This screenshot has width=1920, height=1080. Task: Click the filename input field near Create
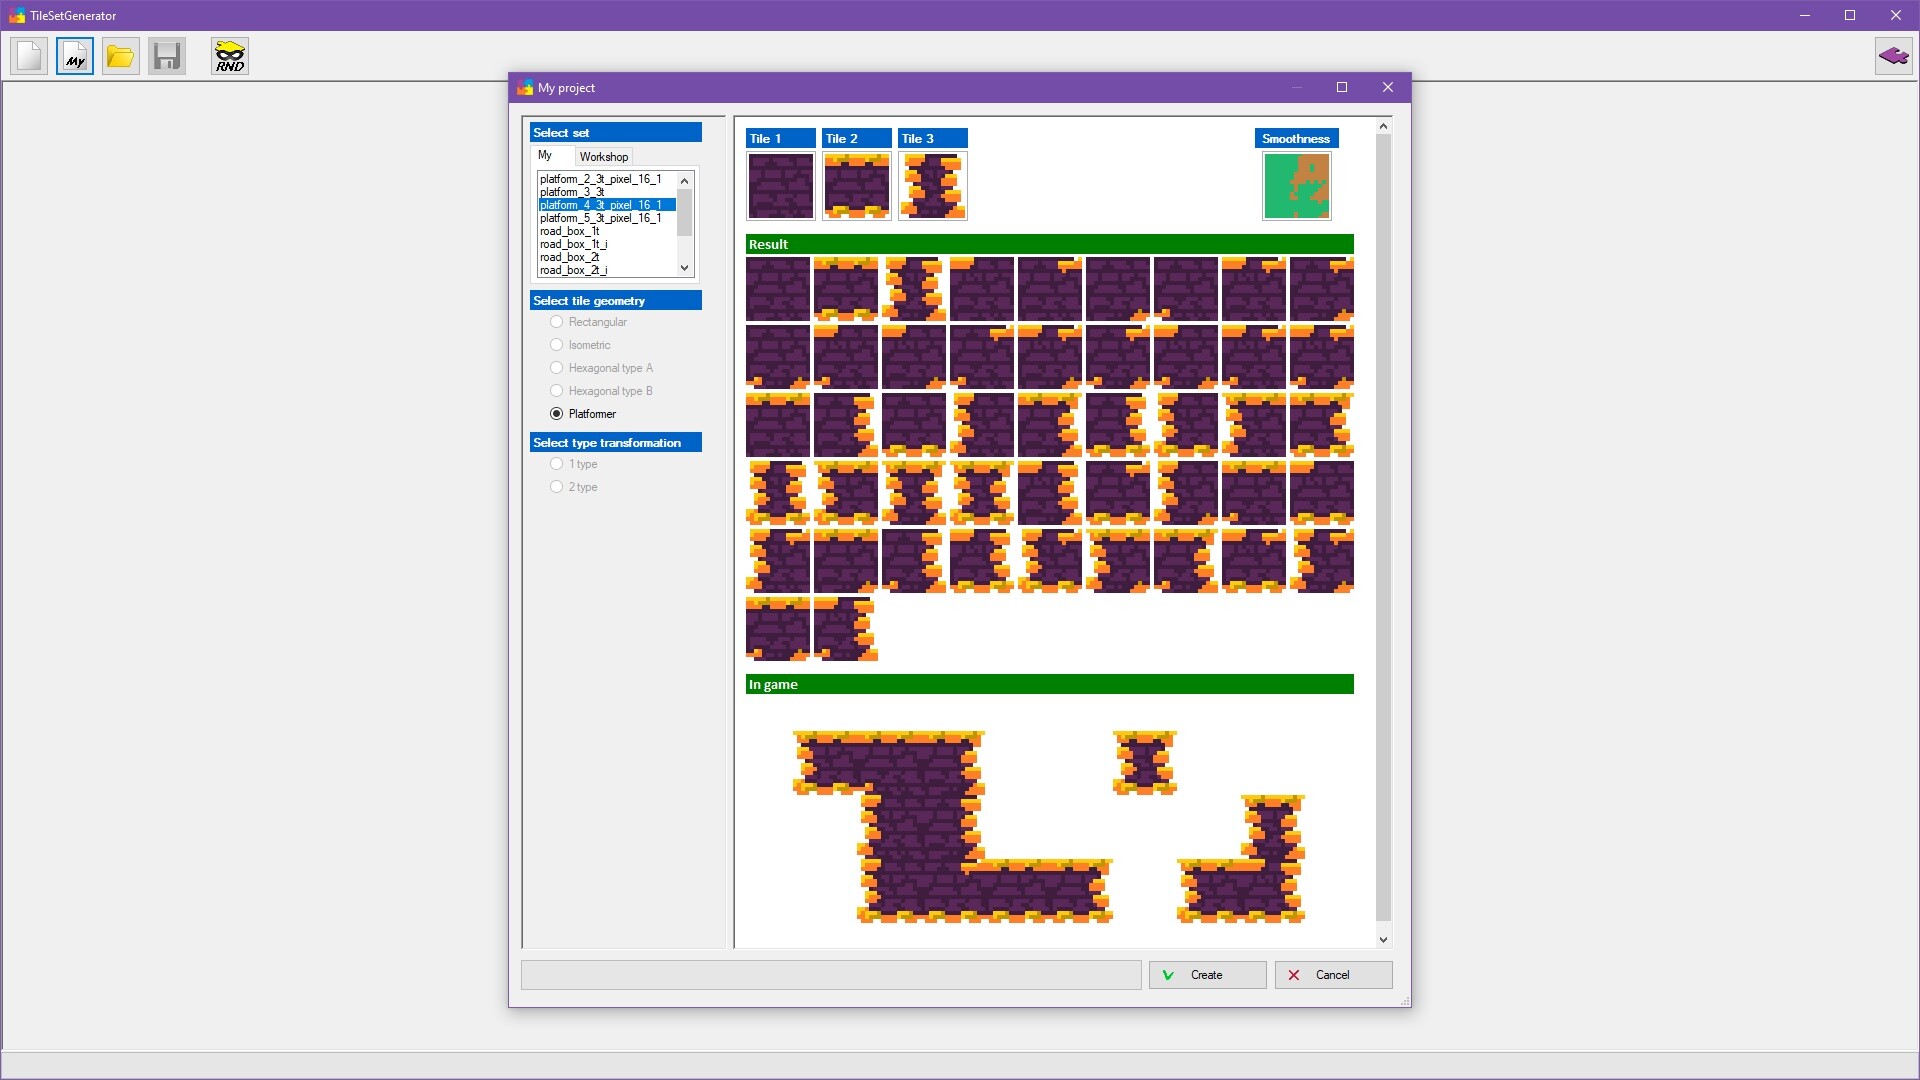pyautogui.click(x=830, y=974)
